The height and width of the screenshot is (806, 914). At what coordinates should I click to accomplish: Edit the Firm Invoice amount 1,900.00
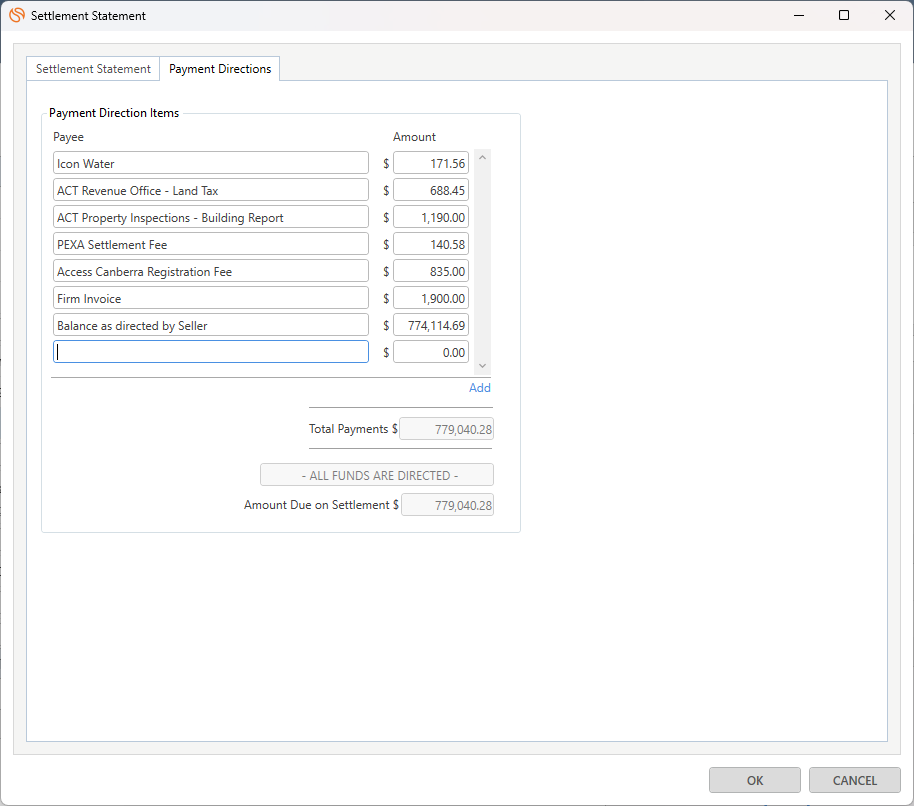click(x=431, y=298)
